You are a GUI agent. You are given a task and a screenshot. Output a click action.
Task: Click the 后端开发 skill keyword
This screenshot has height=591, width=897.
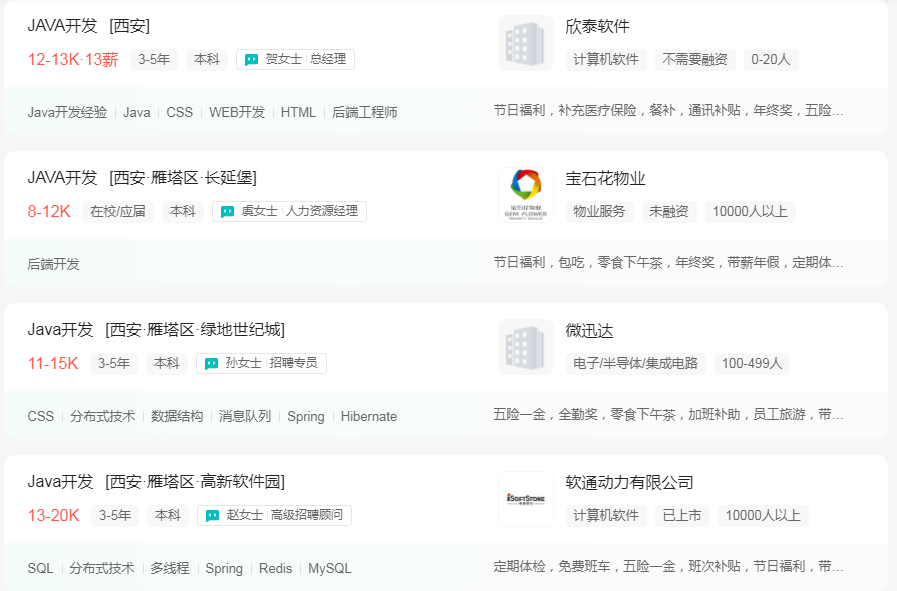coord(54,264)
